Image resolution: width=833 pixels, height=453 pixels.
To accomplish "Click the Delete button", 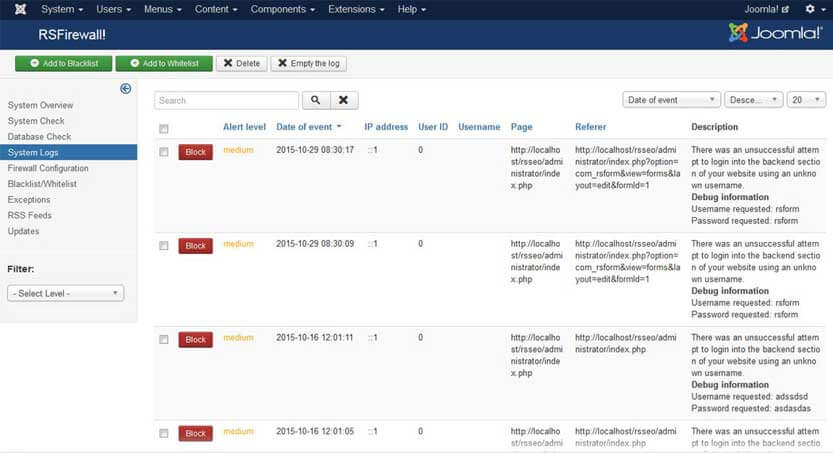I will click(242, 63).
